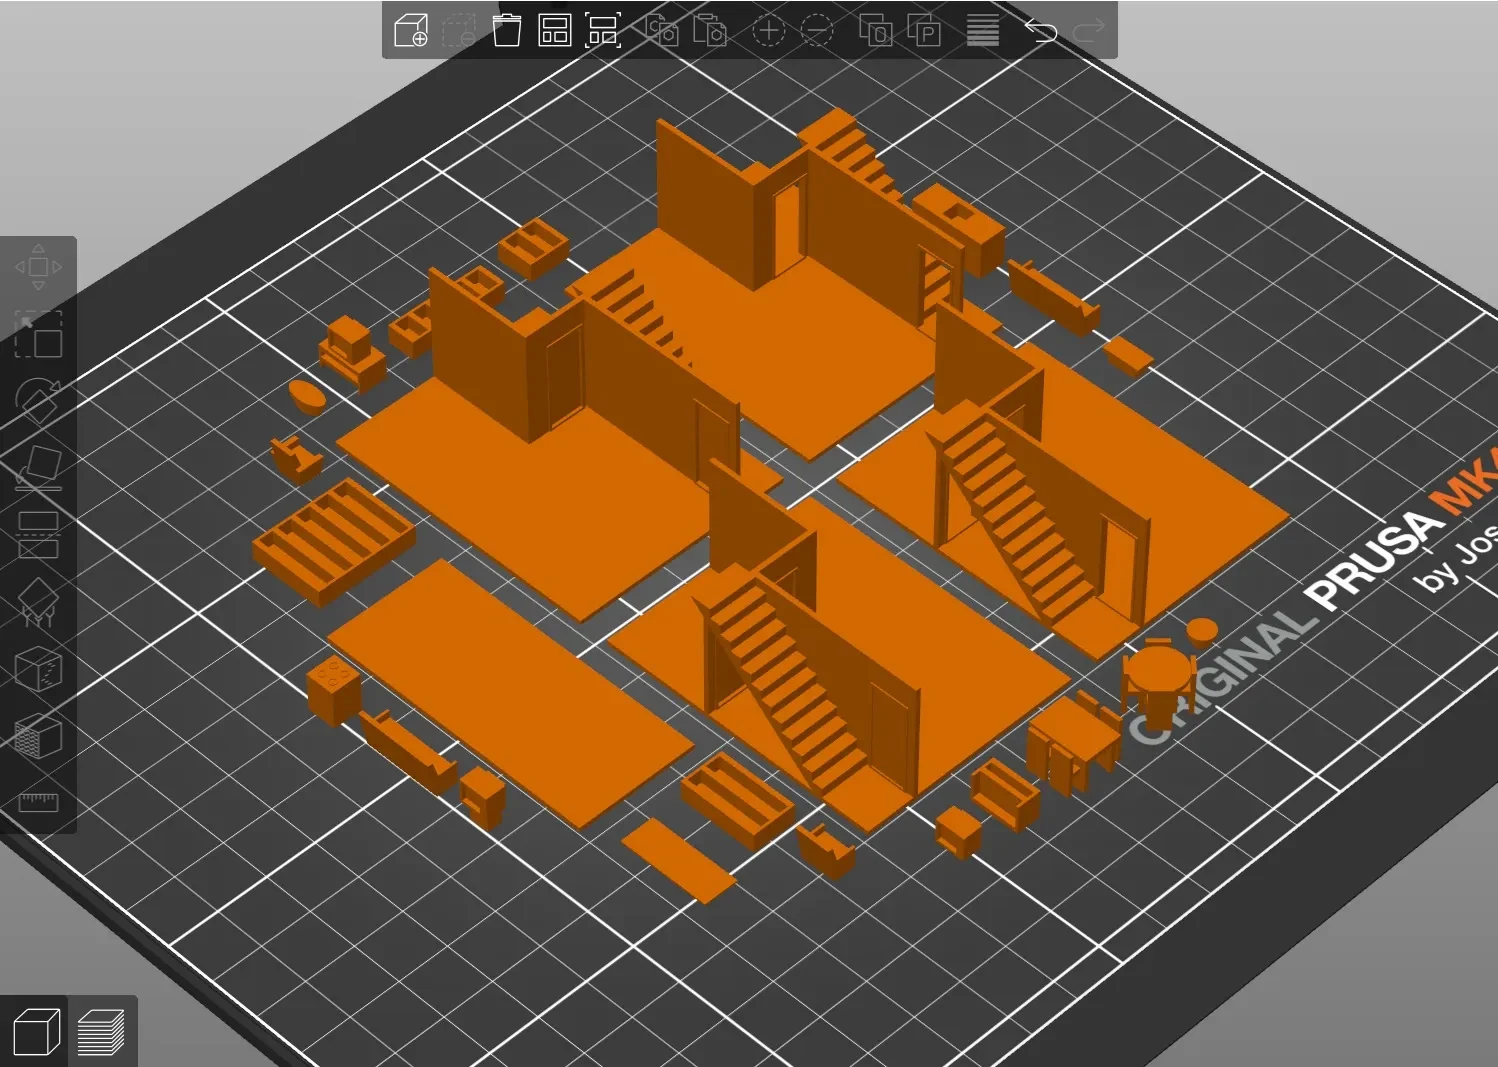1498x1067 pixels.
Task: Select the Scale tool
Action: (x=38, y=334)
